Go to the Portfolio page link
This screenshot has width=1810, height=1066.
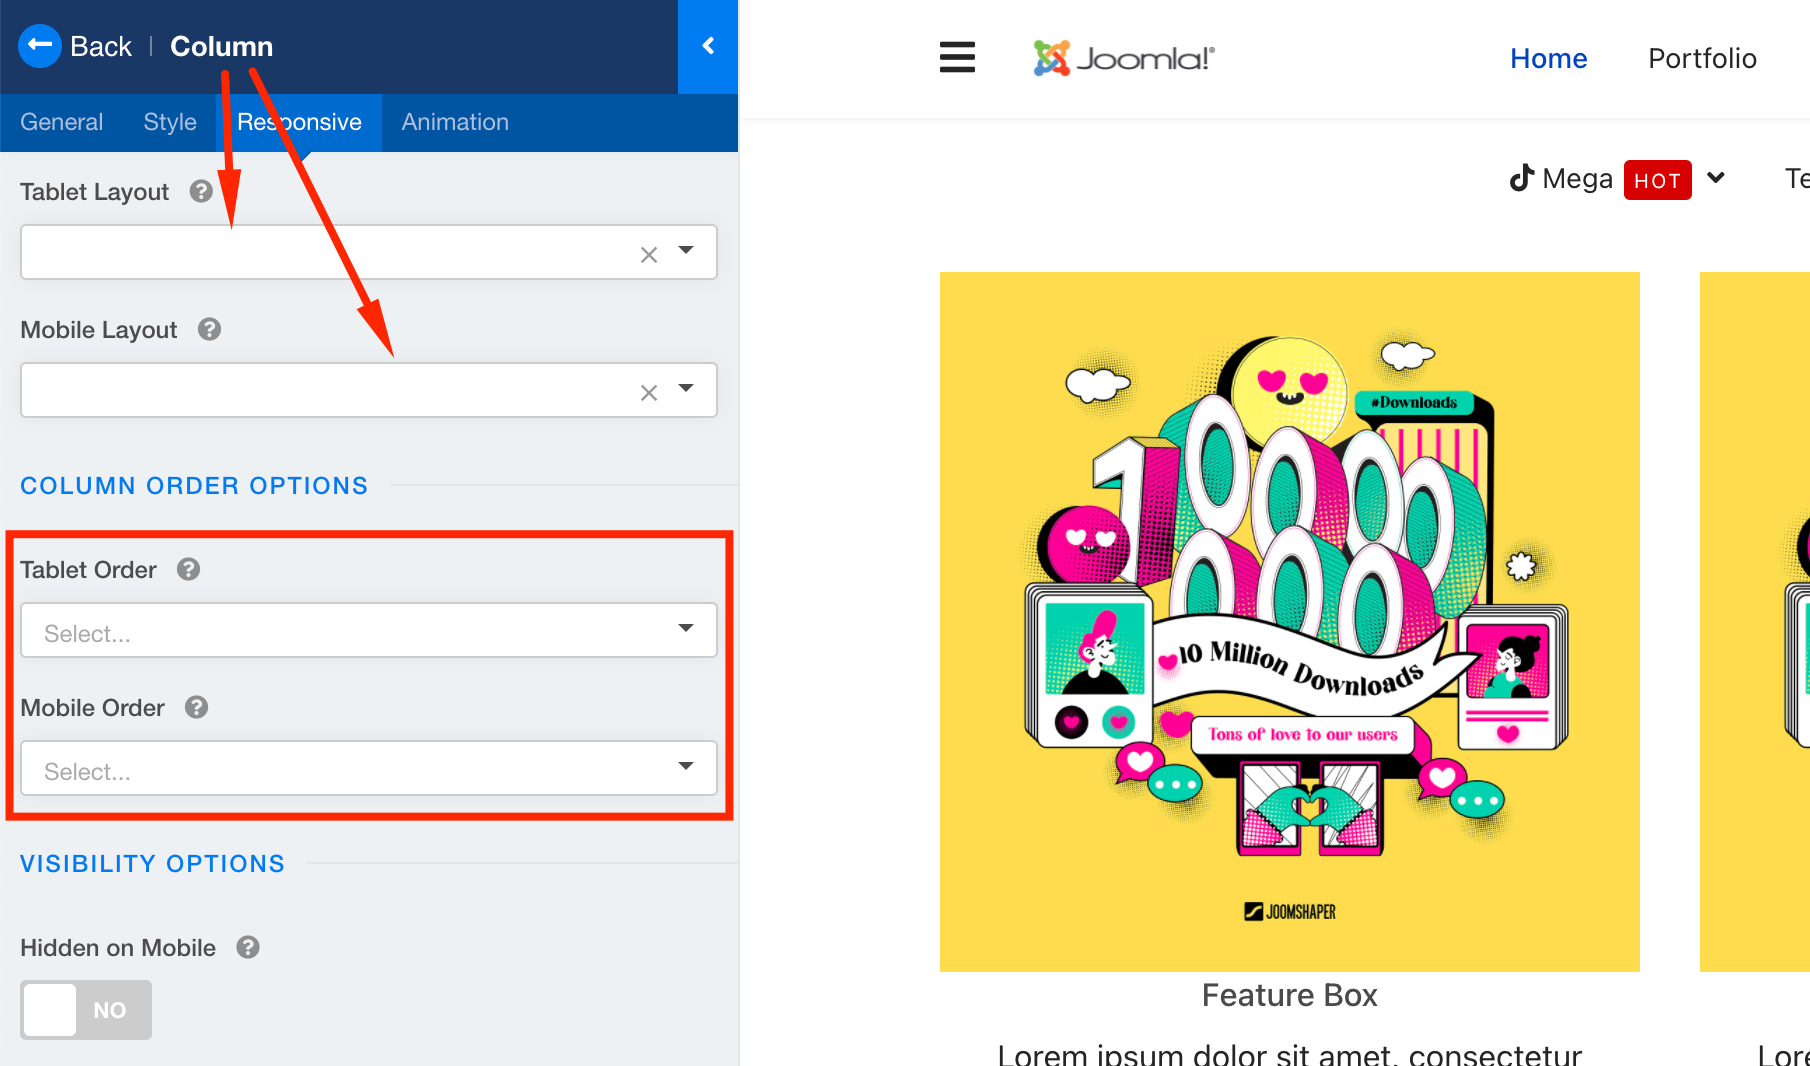coord(1702,58)
